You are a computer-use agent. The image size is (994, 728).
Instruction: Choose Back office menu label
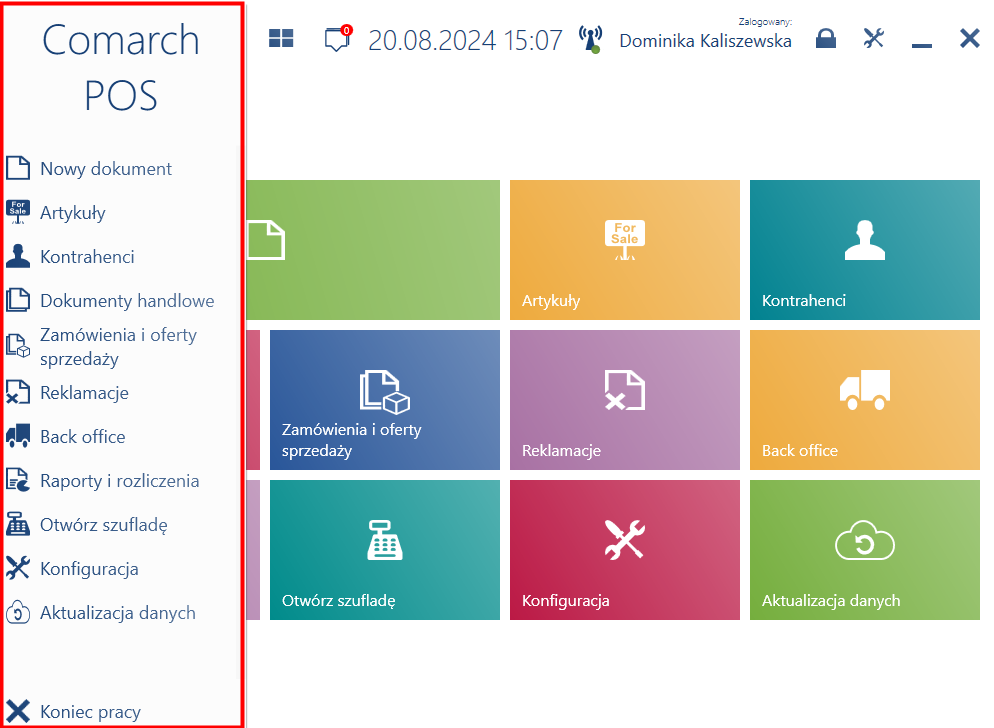pyautogui.click(x=83, y=437)
